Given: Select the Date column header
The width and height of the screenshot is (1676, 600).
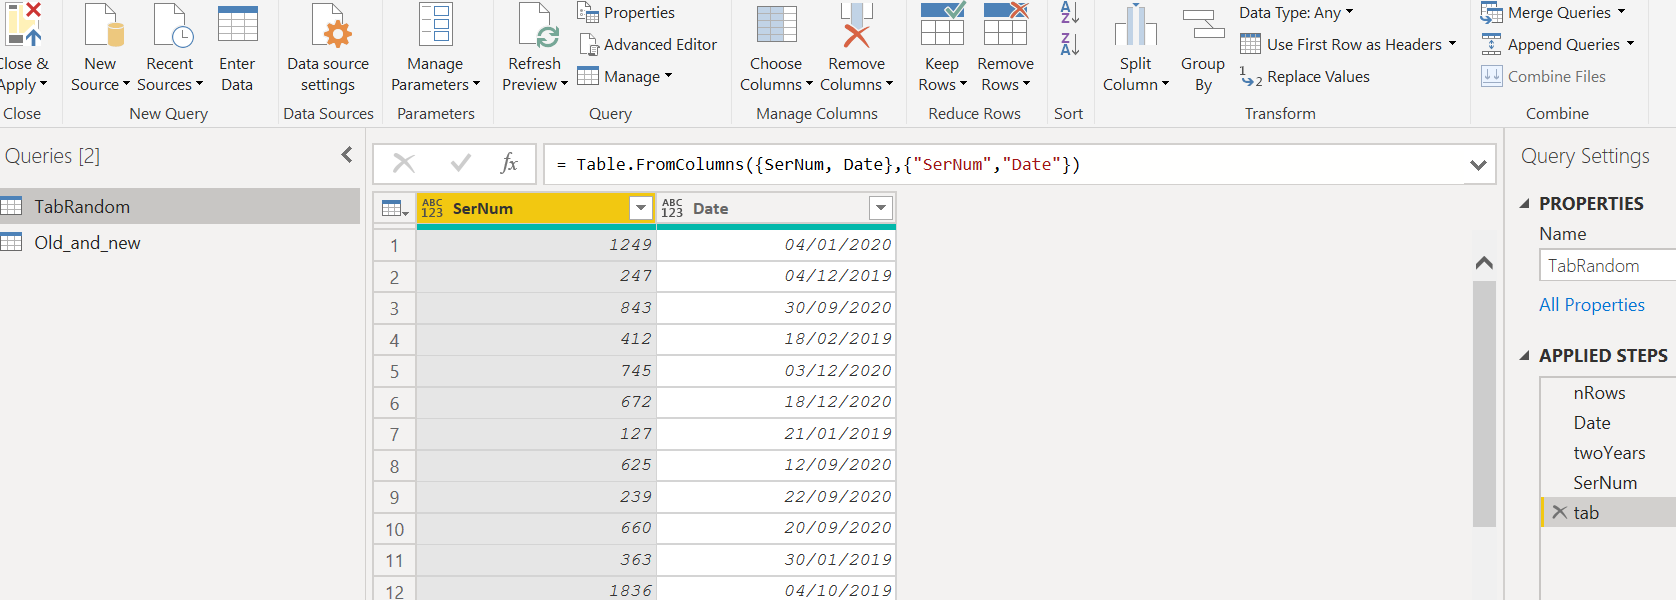Looking at the screenshot, I should [x=776, y=208].
